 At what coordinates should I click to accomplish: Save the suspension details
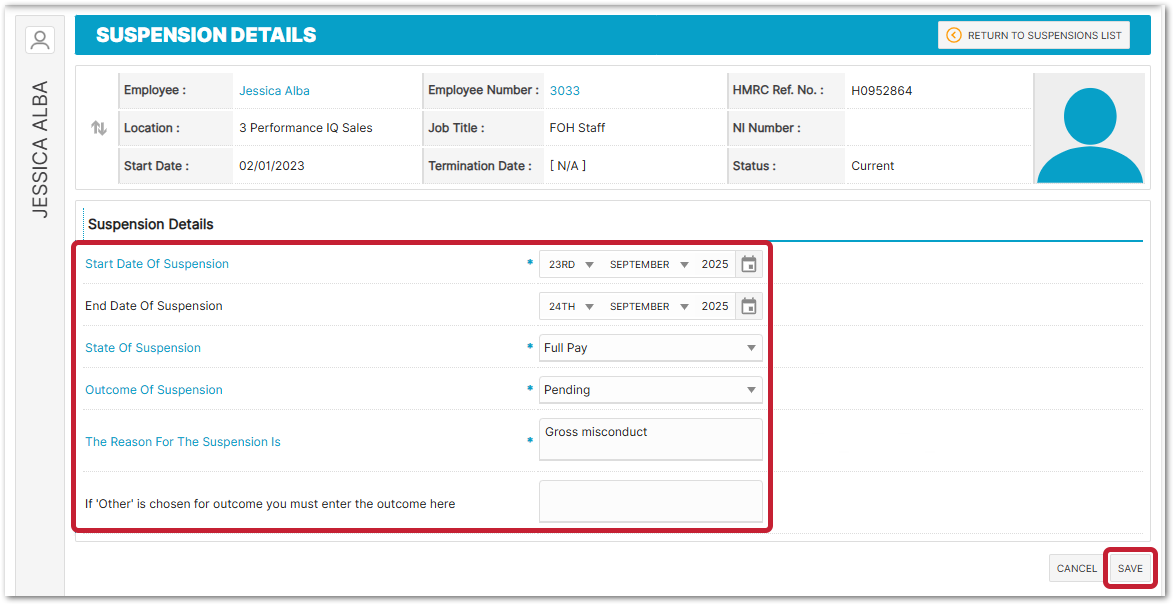click(1130, 568)
